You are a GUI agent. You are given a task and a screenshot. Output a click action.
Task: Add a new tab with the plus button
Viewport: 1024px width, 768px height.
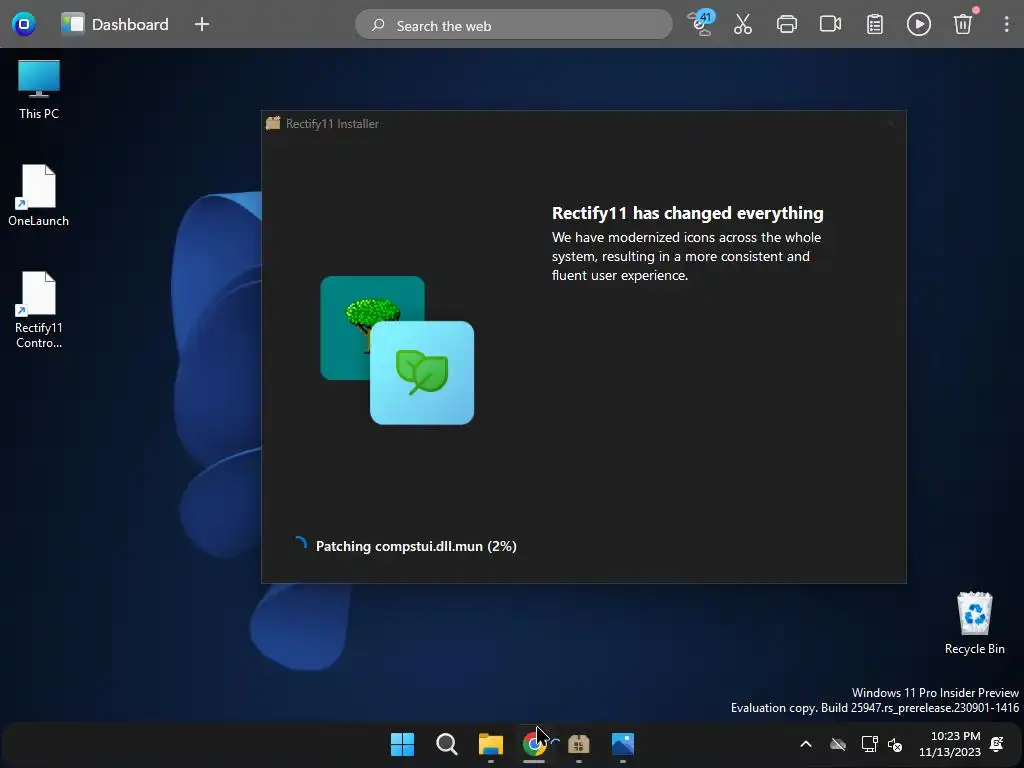click(202, 24)
